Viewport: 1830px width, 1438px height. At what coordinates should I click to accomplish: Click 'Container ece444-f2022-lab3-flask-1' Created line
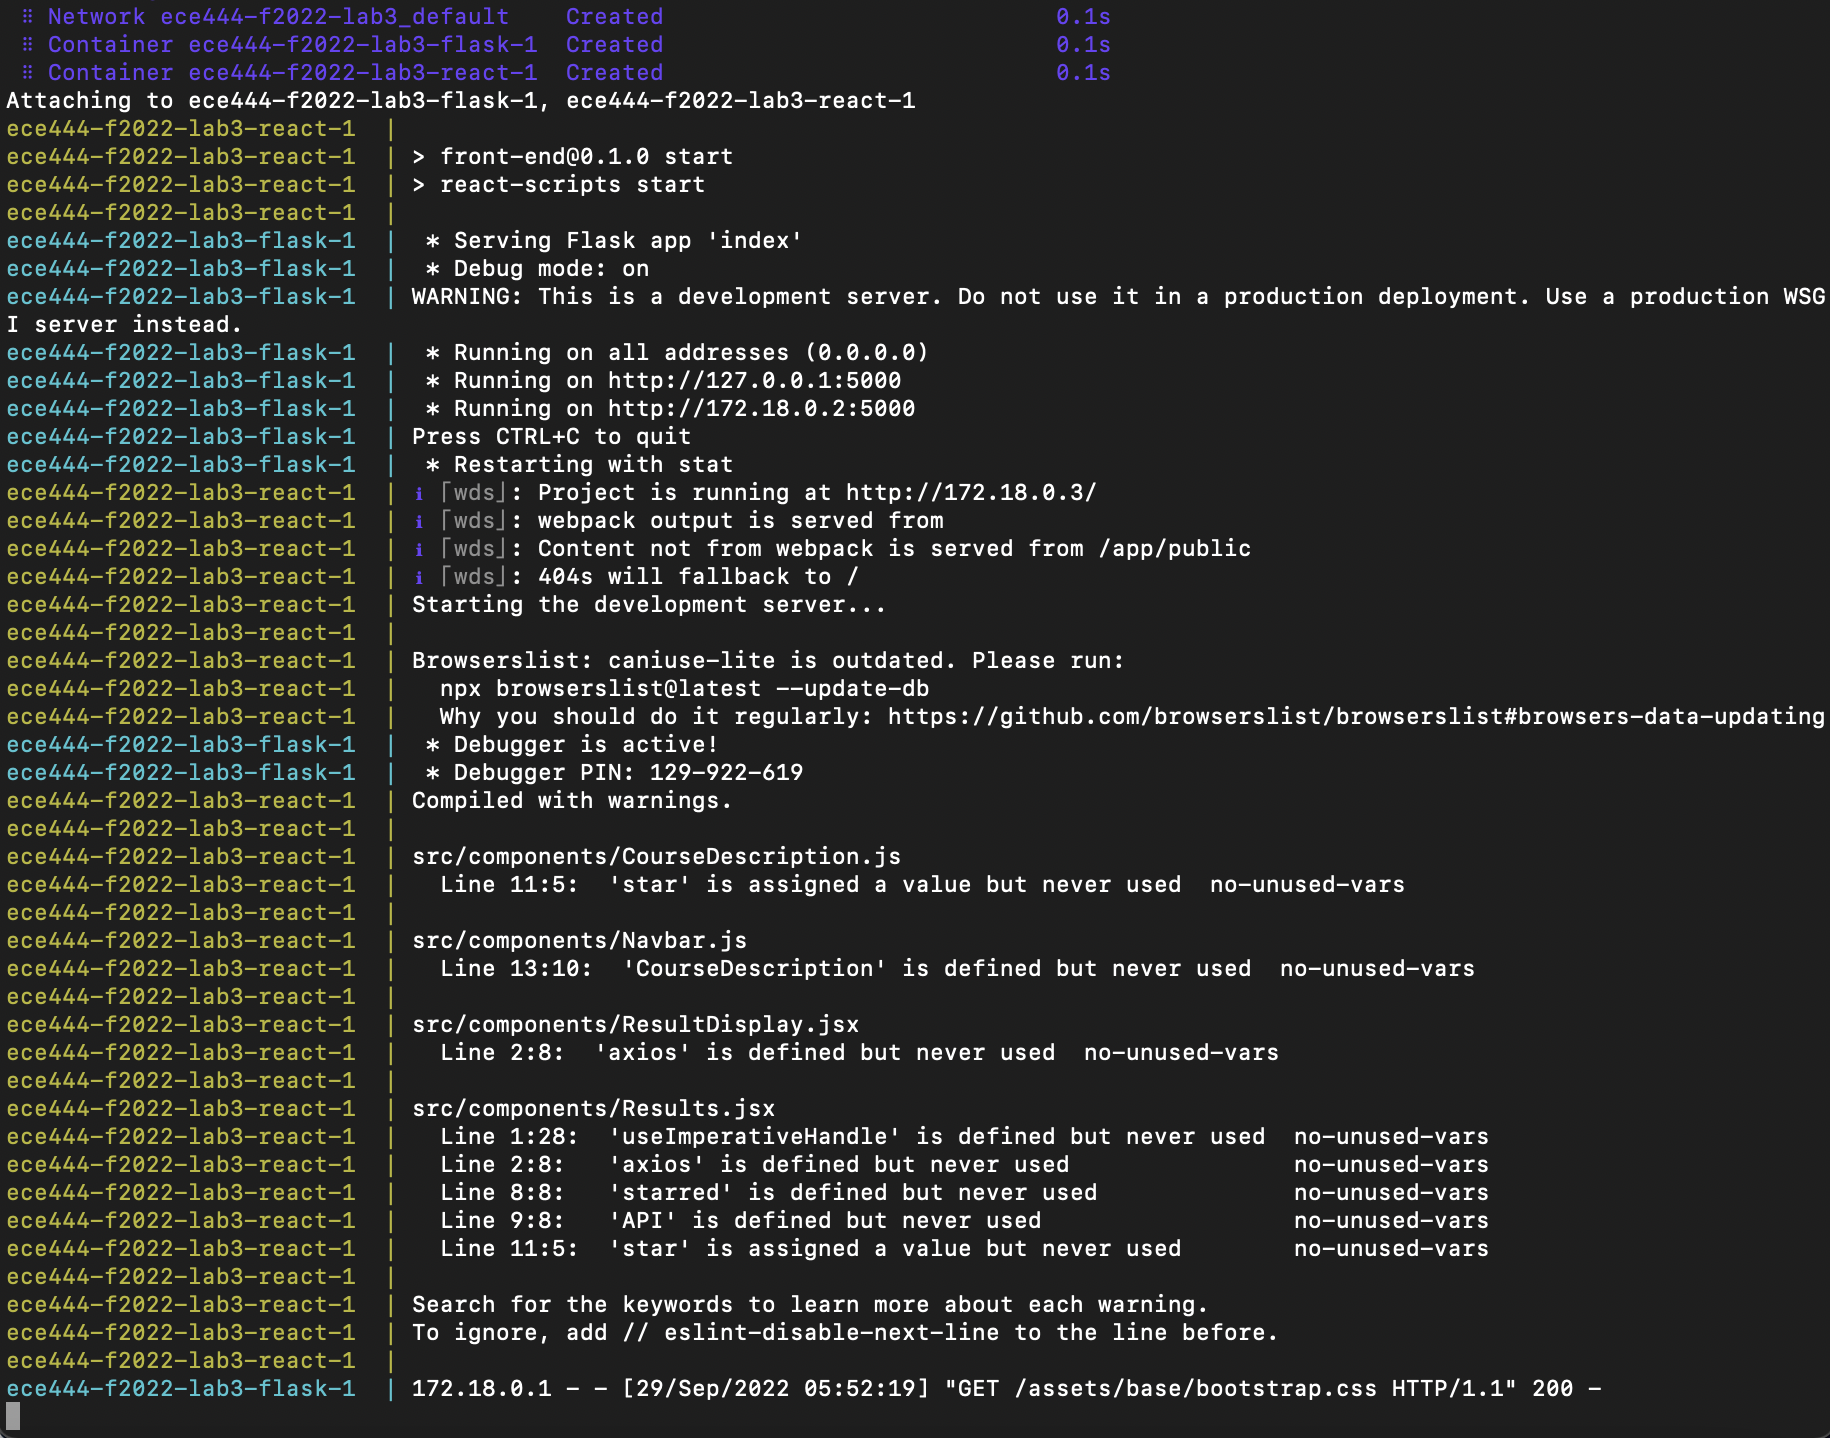[x=566, y=45]
